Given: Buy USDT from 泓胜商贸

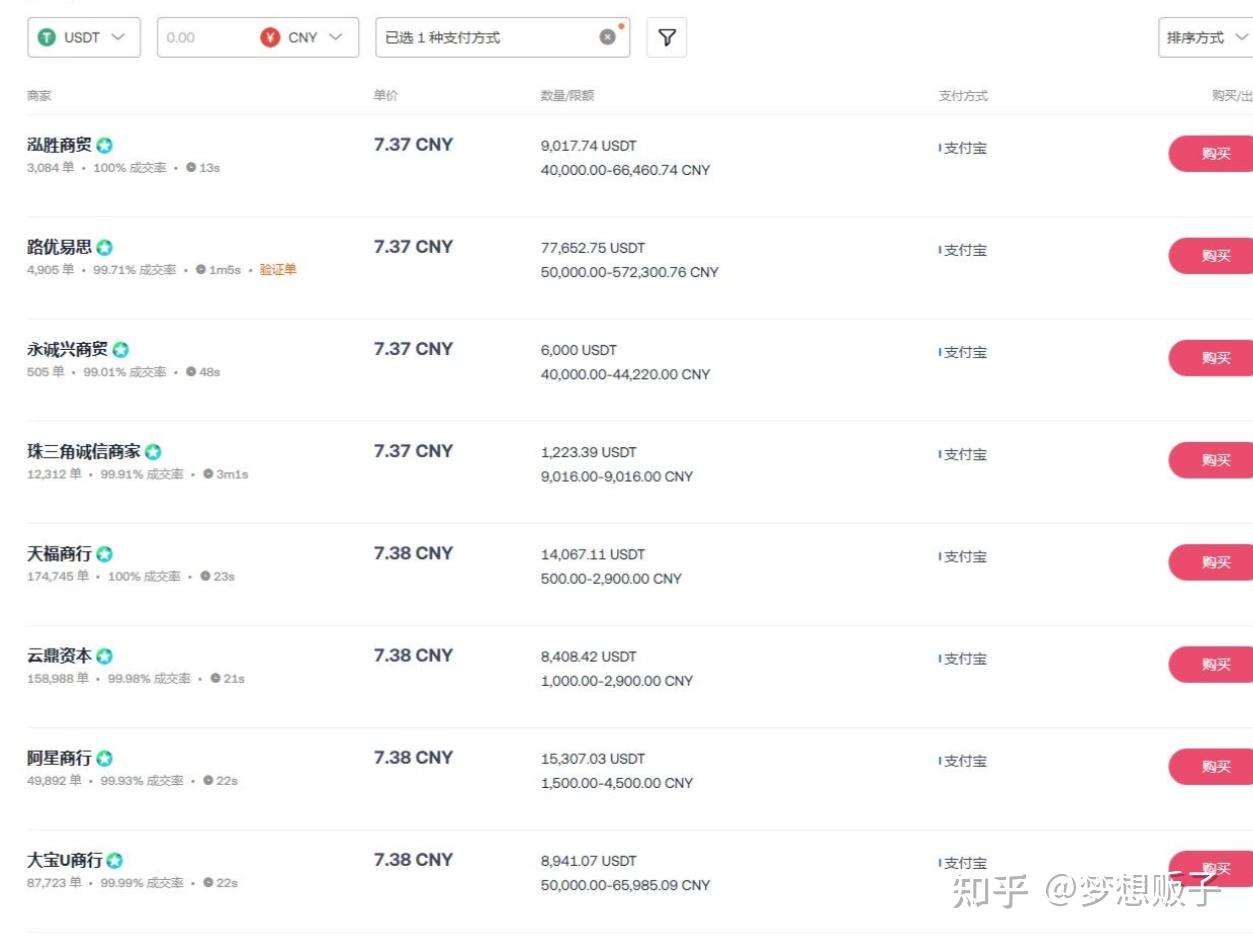Looking at the screenshot, I should coord(1214,154).
